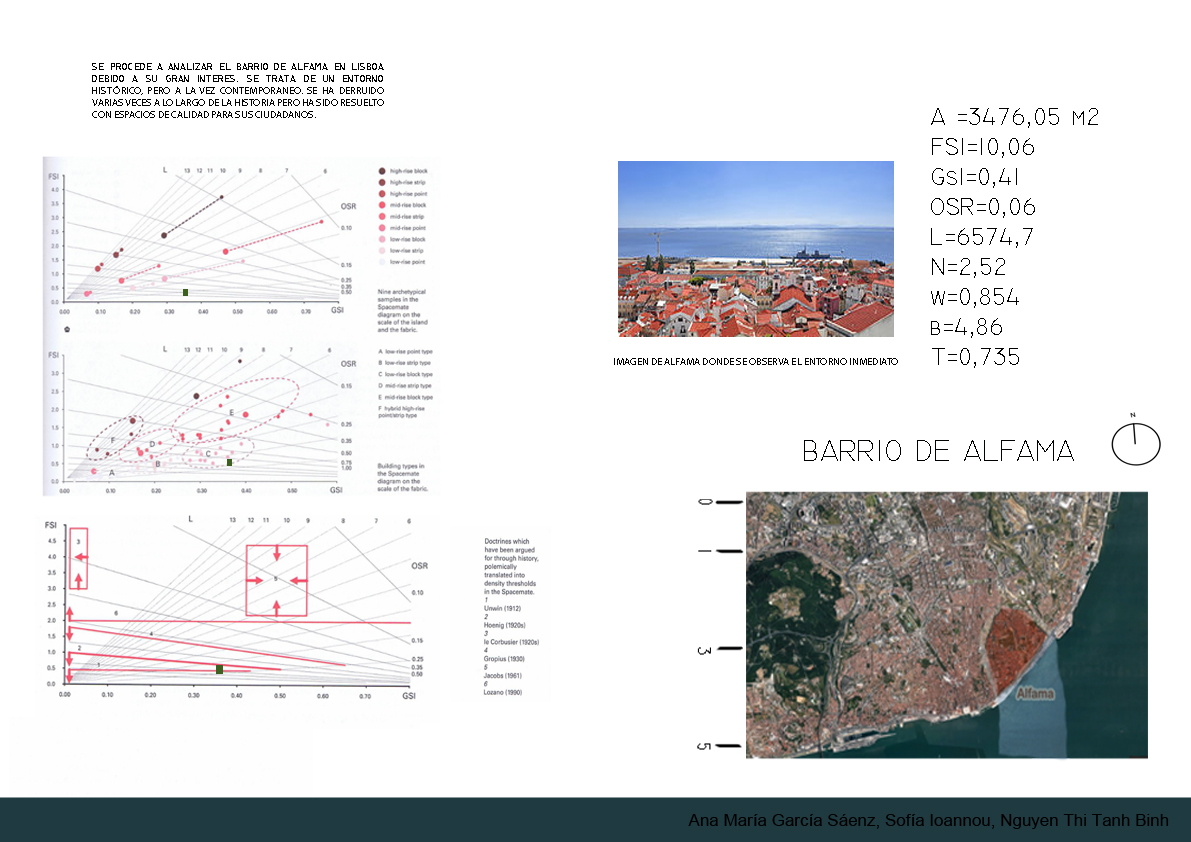Click the introductory Spanish paragraph about Alfama
Image resolution: width=1191 pixels, height=842 pixels.
pyautogui.click(x=238, y=90)
